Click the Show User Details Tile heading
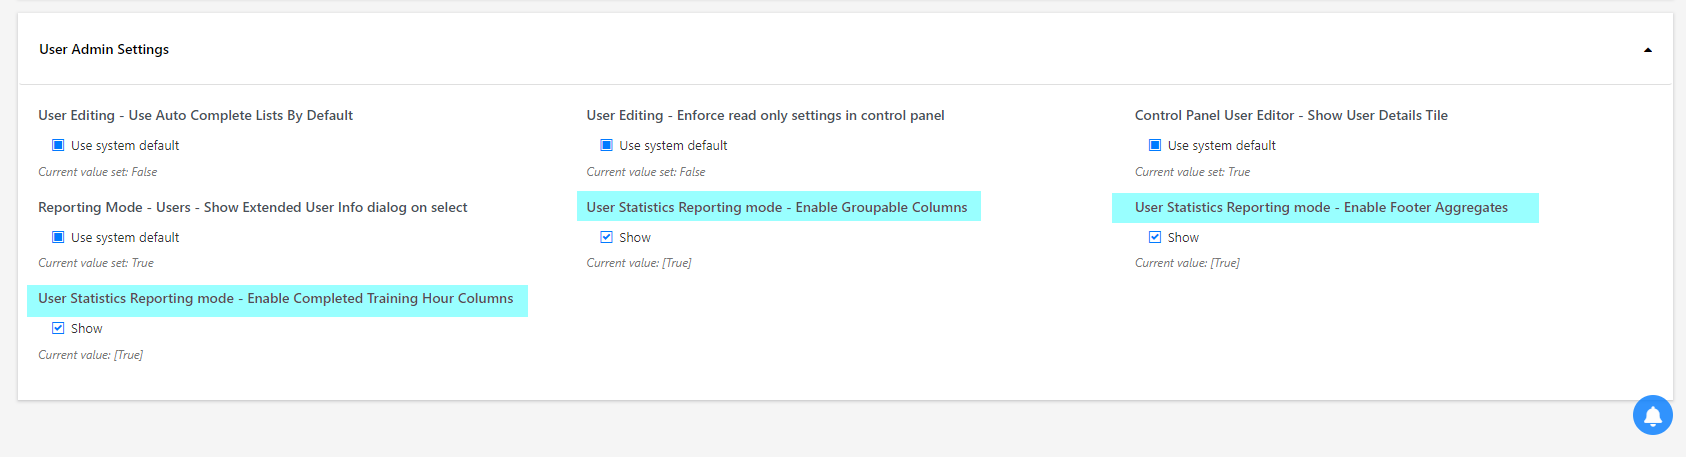Viewport: 1686px width, 457px height. 1291,115
